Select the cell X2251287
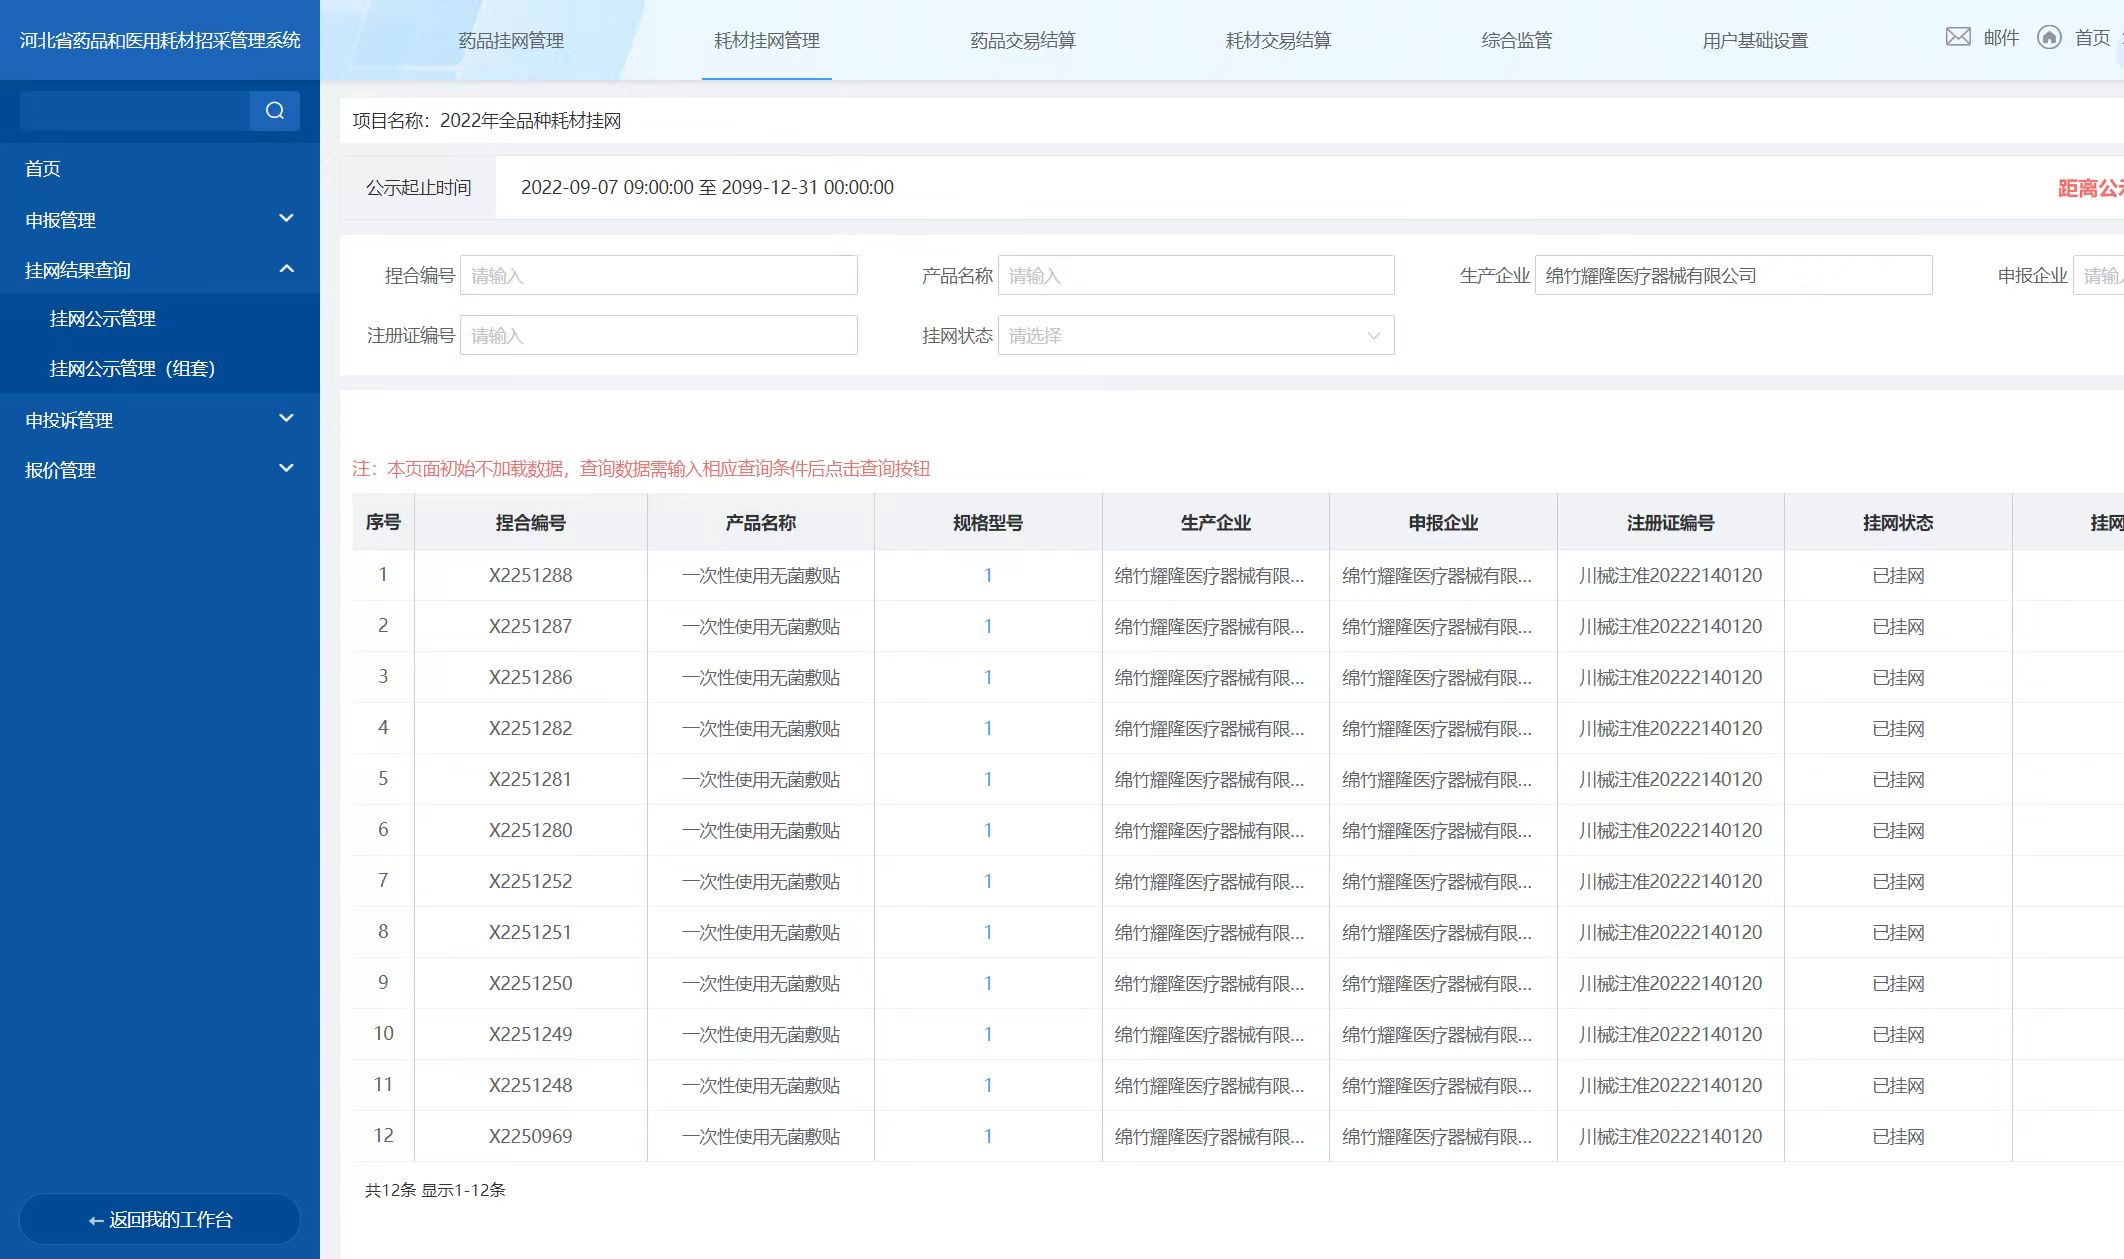 tap(531, 626)
